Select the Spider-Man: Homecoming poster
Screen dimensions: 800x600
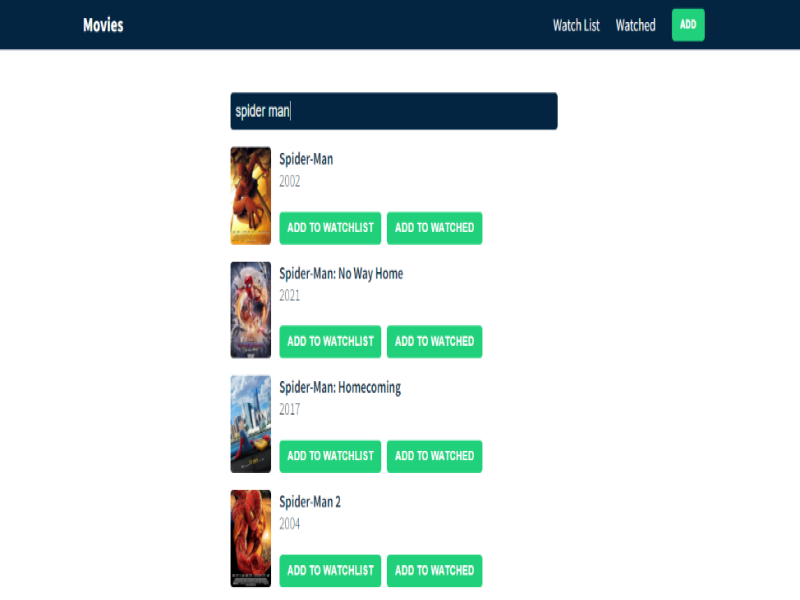tap(251, 424)
